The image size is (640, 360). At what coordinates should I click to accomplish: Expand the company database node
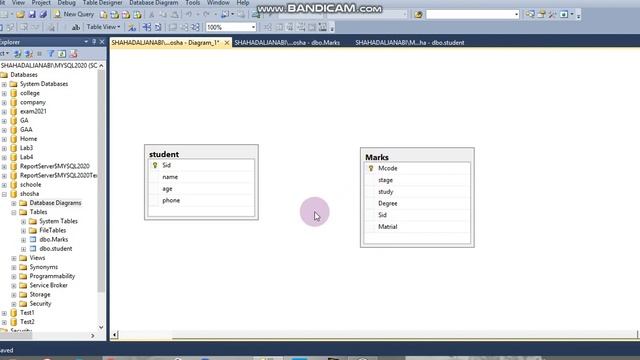coord(4,102)
